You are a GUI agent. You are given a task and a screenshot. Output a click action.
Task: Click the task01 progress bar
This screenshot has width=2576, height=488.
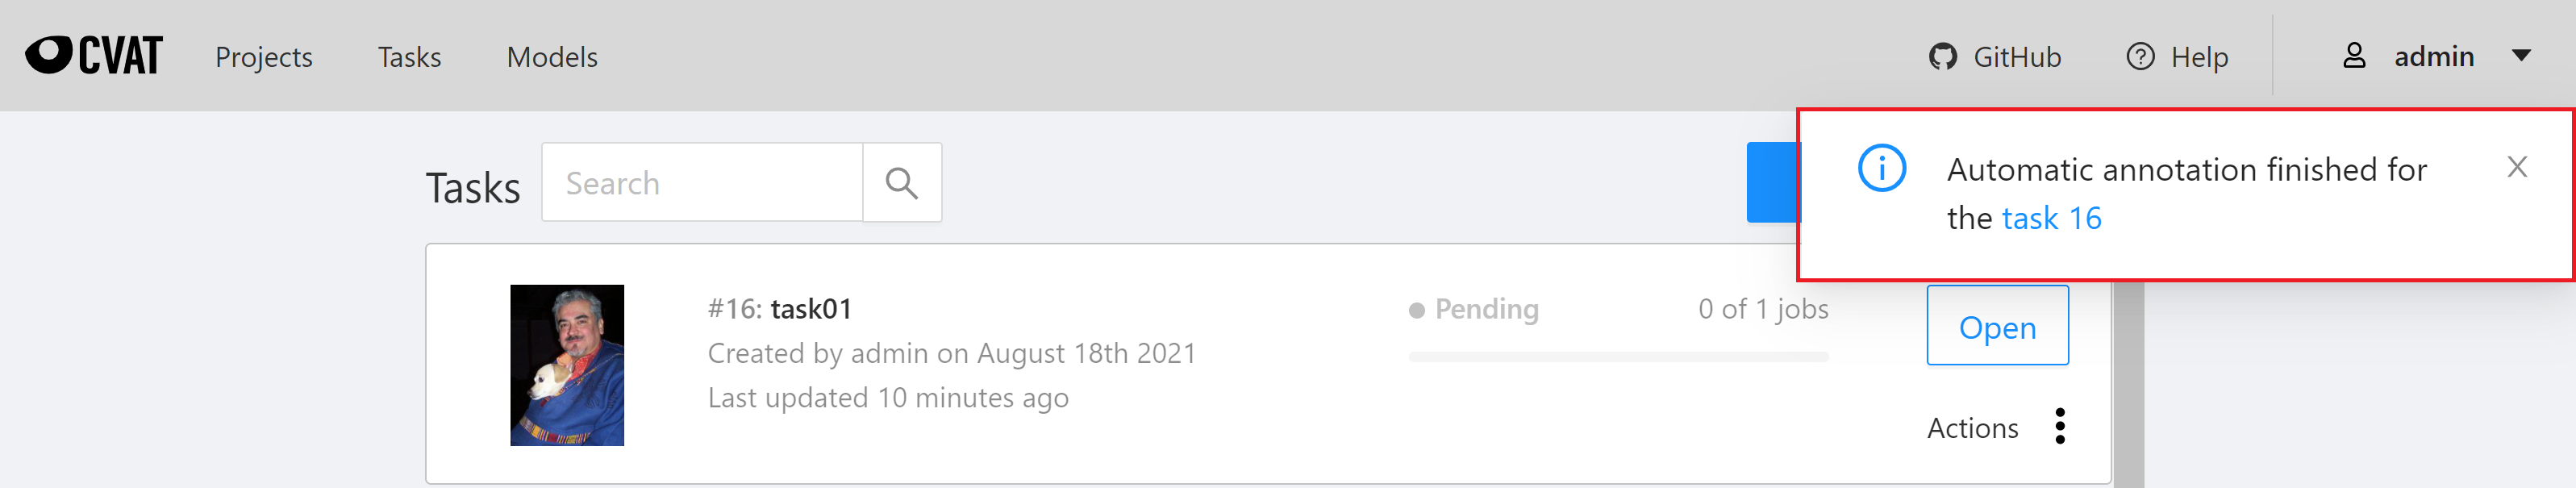tap(1618, 356)
